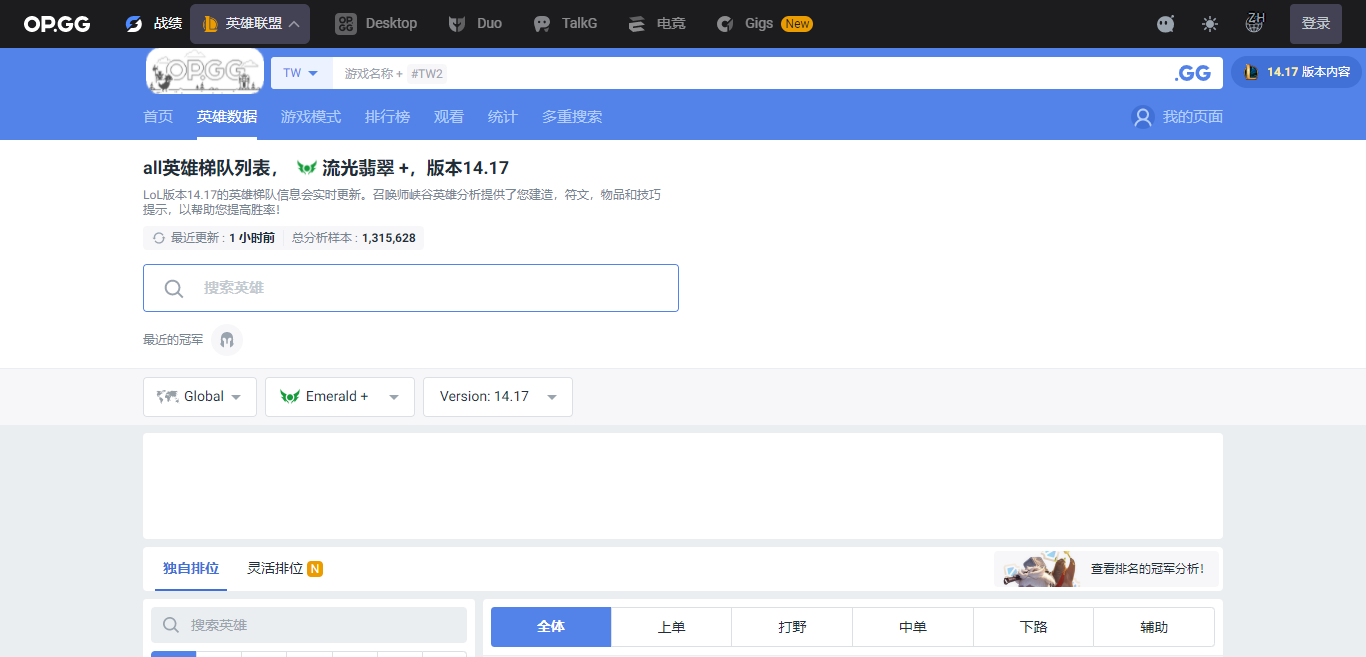Click the TalkG chat icon
1366x657 pixels.
click(x=542, y=24)
